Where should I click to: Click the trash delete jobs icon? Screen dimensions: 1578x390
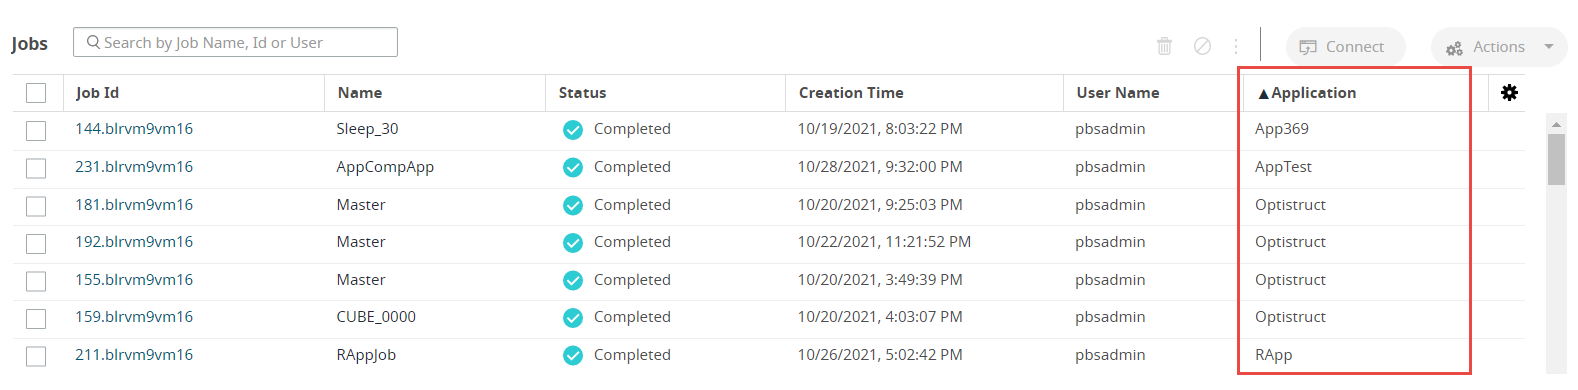[x=1164, y=46]
